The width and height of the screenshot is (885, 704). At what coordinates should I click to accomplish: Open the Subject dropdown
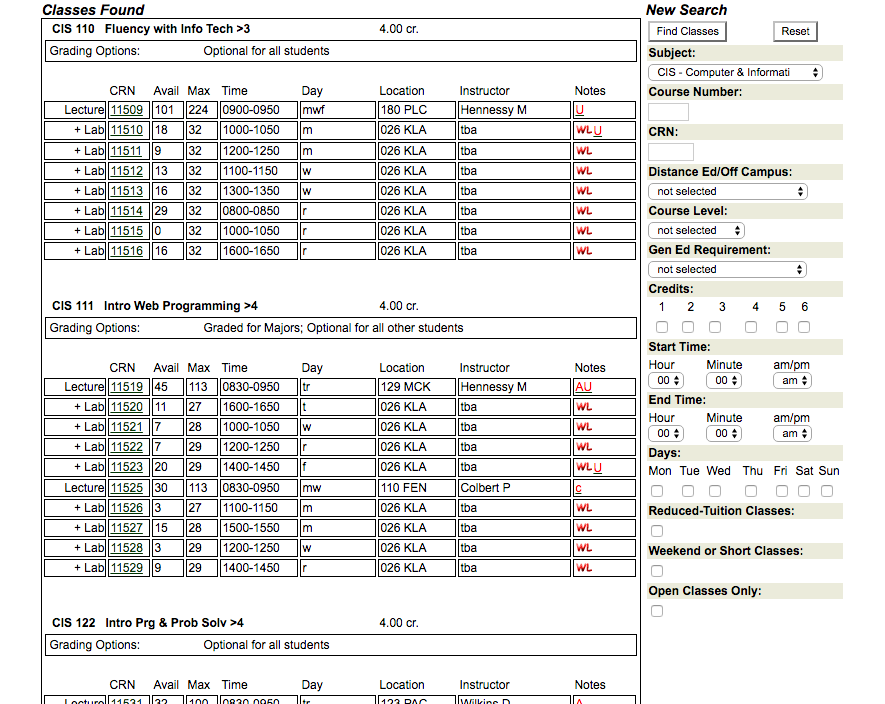pyautogui.click(x=735, y=72)
